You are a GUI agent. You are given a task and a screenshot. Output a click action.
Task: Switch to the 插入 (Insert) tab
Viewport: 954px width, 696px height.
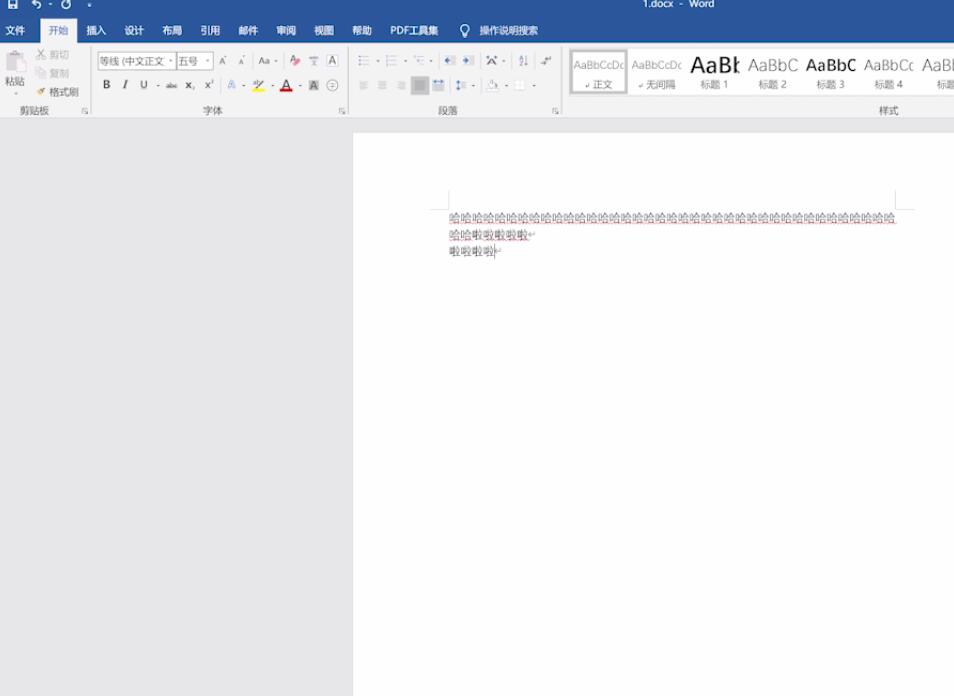point(96,30)
